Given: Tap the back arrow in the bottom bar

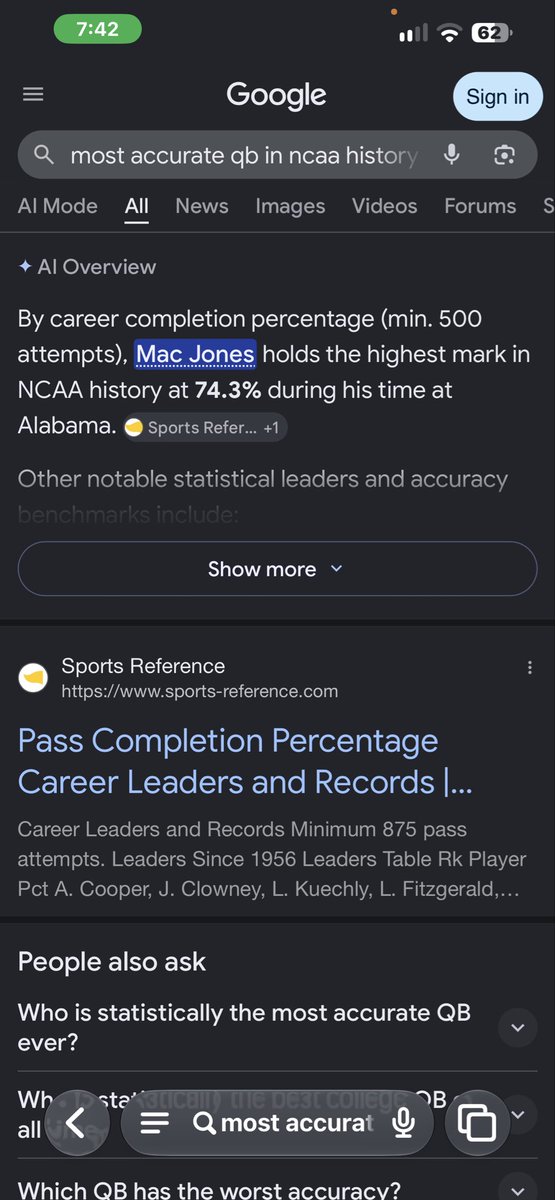Looking at the screenshot, I should [x=77, y=1123].
